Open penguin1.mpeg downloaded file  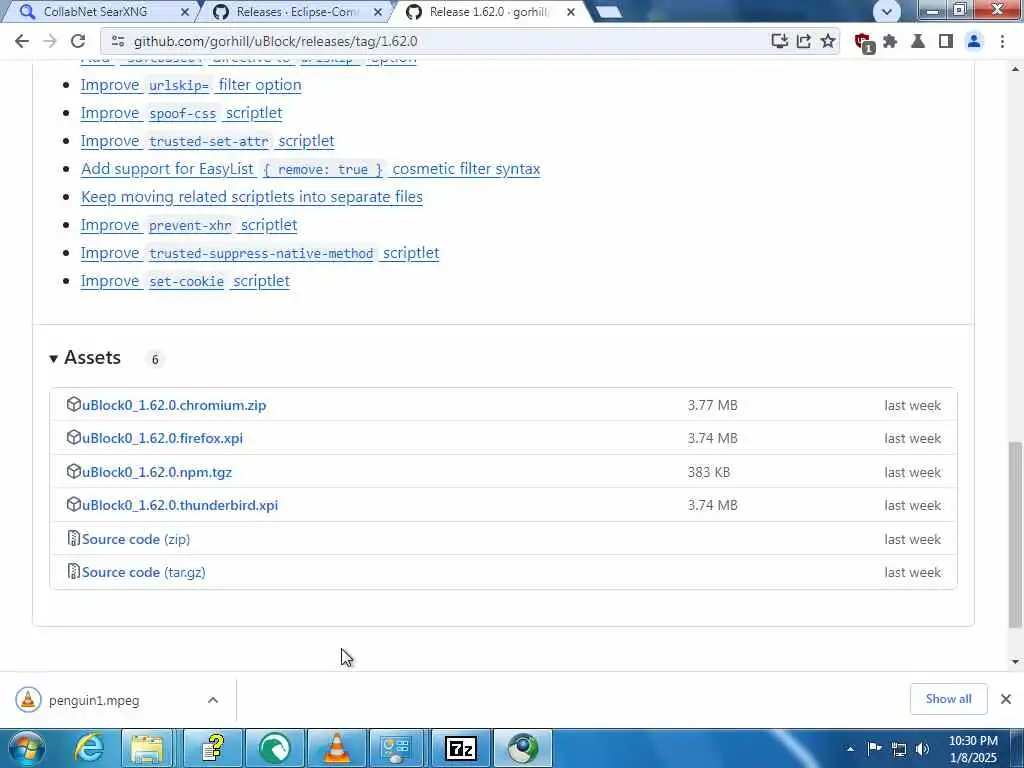(94, 701)
